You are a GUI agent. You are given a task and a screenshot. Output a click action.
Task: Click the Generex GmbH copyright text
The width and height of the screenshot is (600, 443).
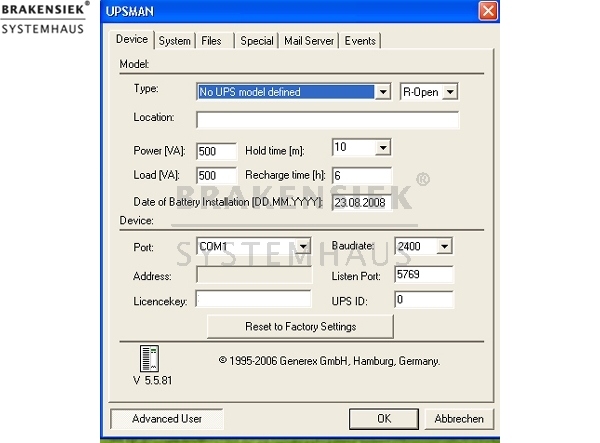coord(329,361)
